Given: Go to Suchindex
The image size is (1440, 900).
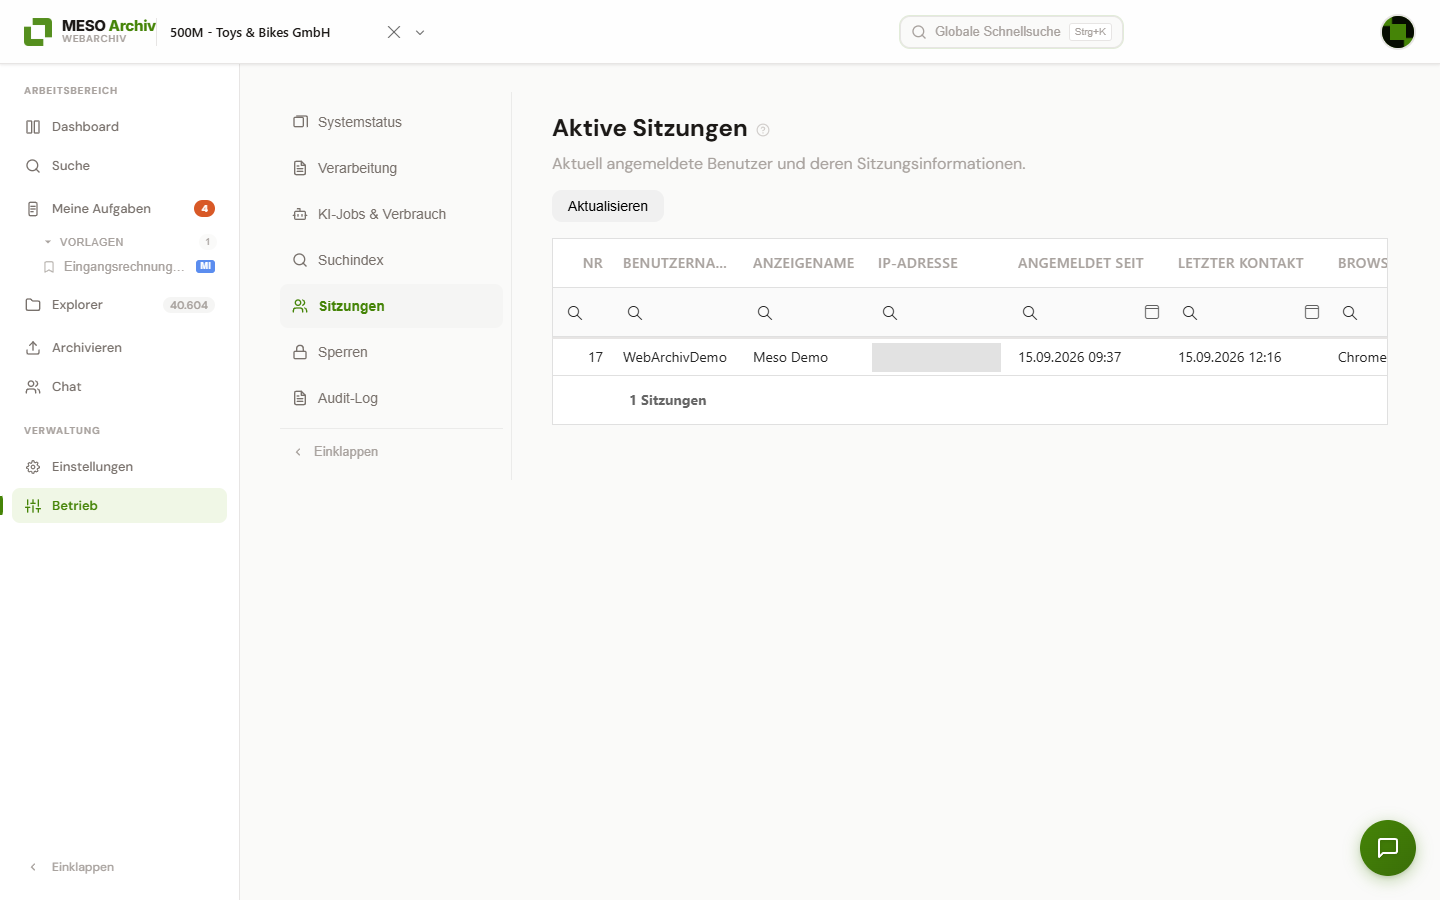Looking at the screenshot, I should coord(391,260).
